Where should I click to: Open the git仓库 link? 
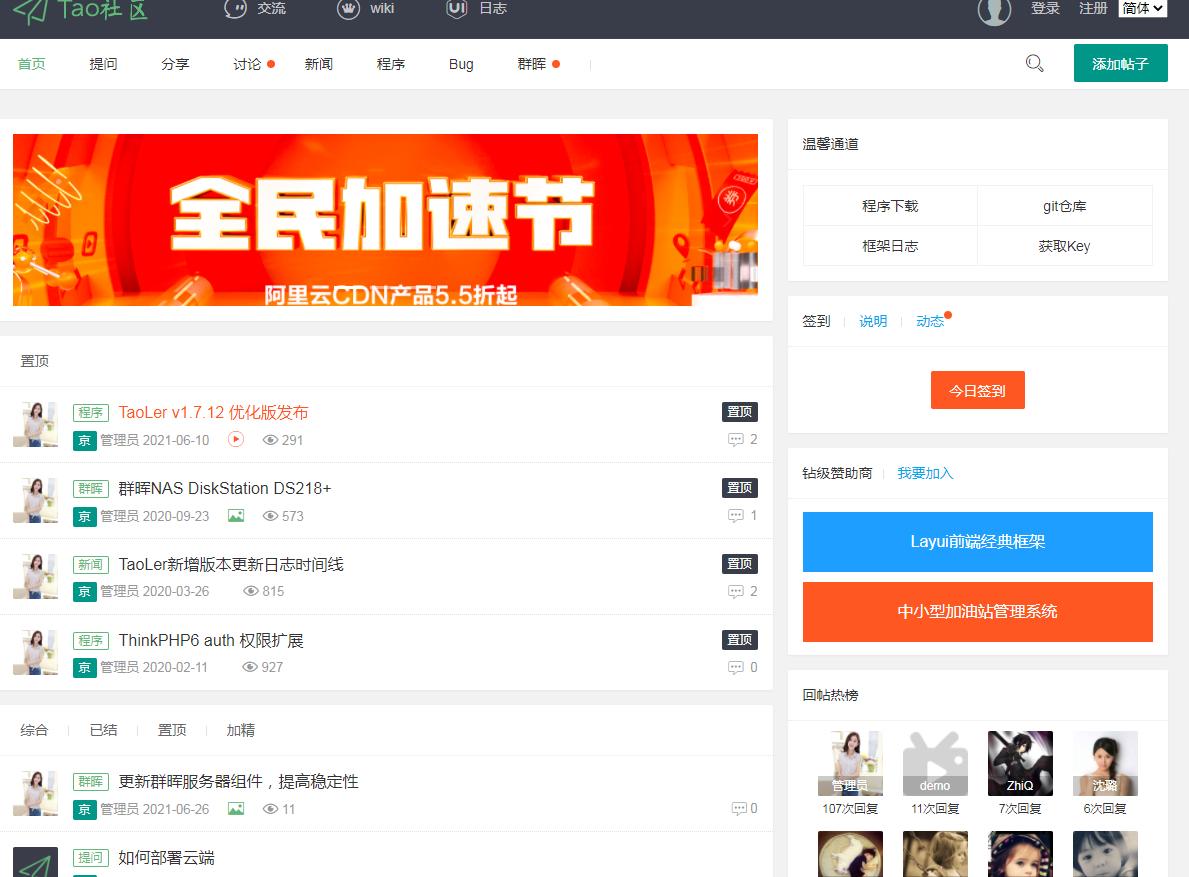coord(1064,205)
